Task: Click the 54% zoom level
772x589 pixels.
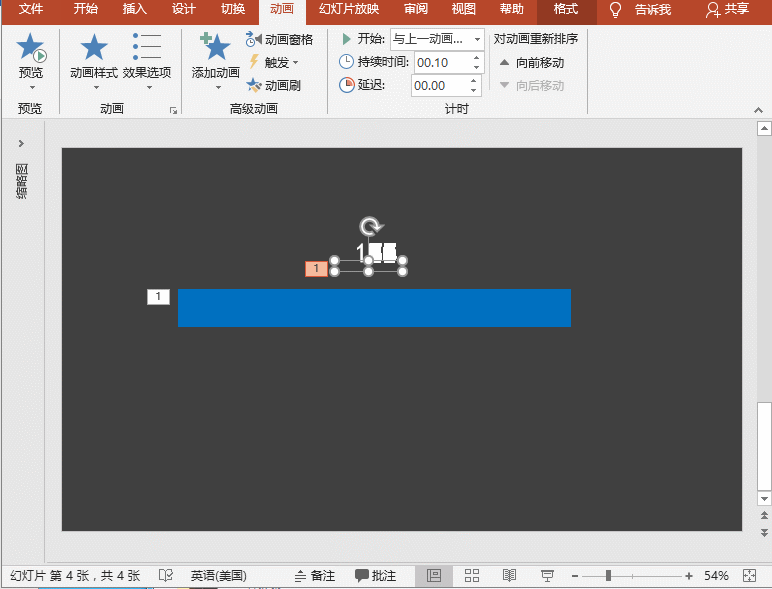Action: tap(716, 575)
